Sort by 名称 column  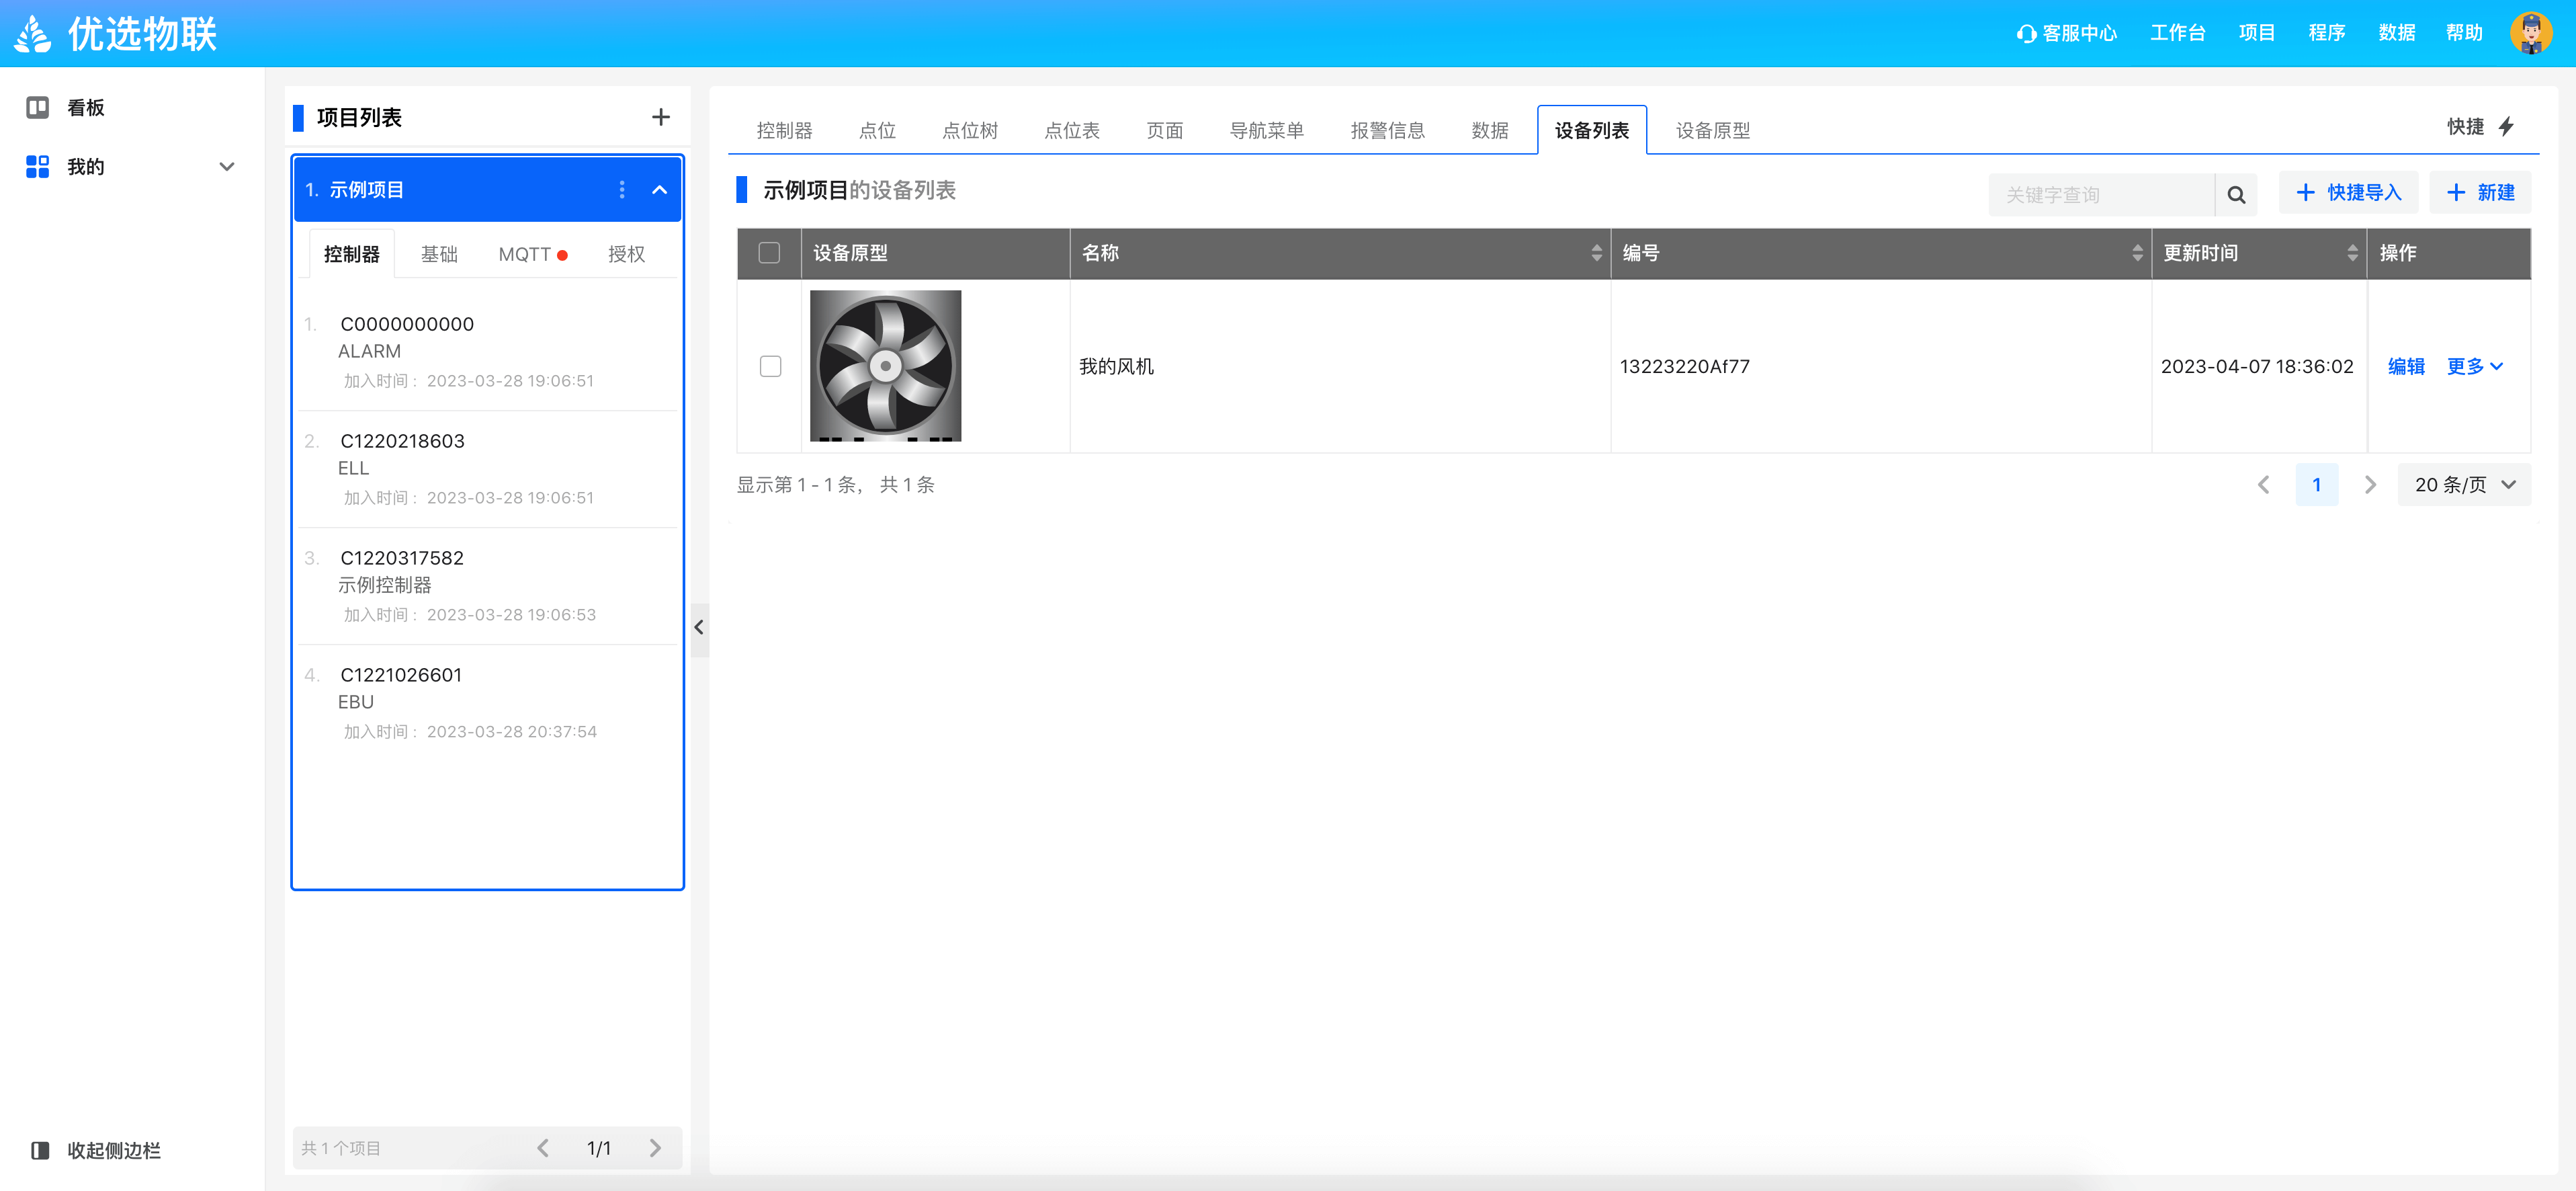coord(1597,253)
